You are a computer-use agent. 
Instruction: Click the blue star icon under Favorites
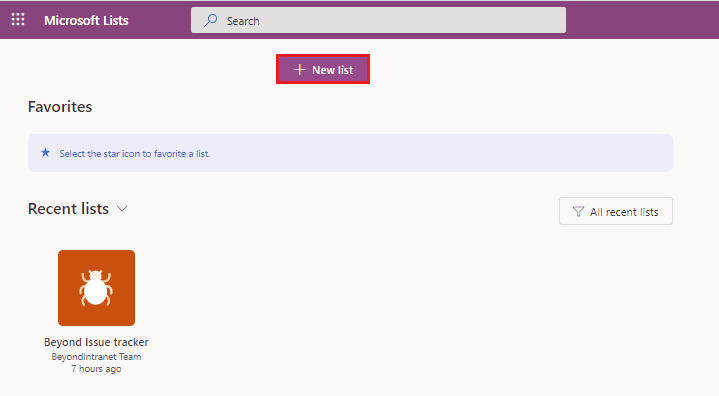click(45, 153)
